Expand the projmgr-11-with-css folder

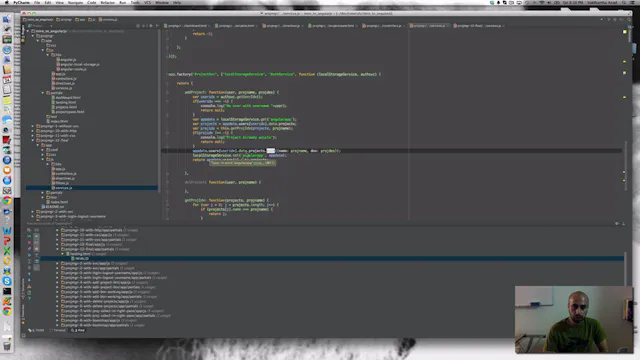click(x=33, y=136)
